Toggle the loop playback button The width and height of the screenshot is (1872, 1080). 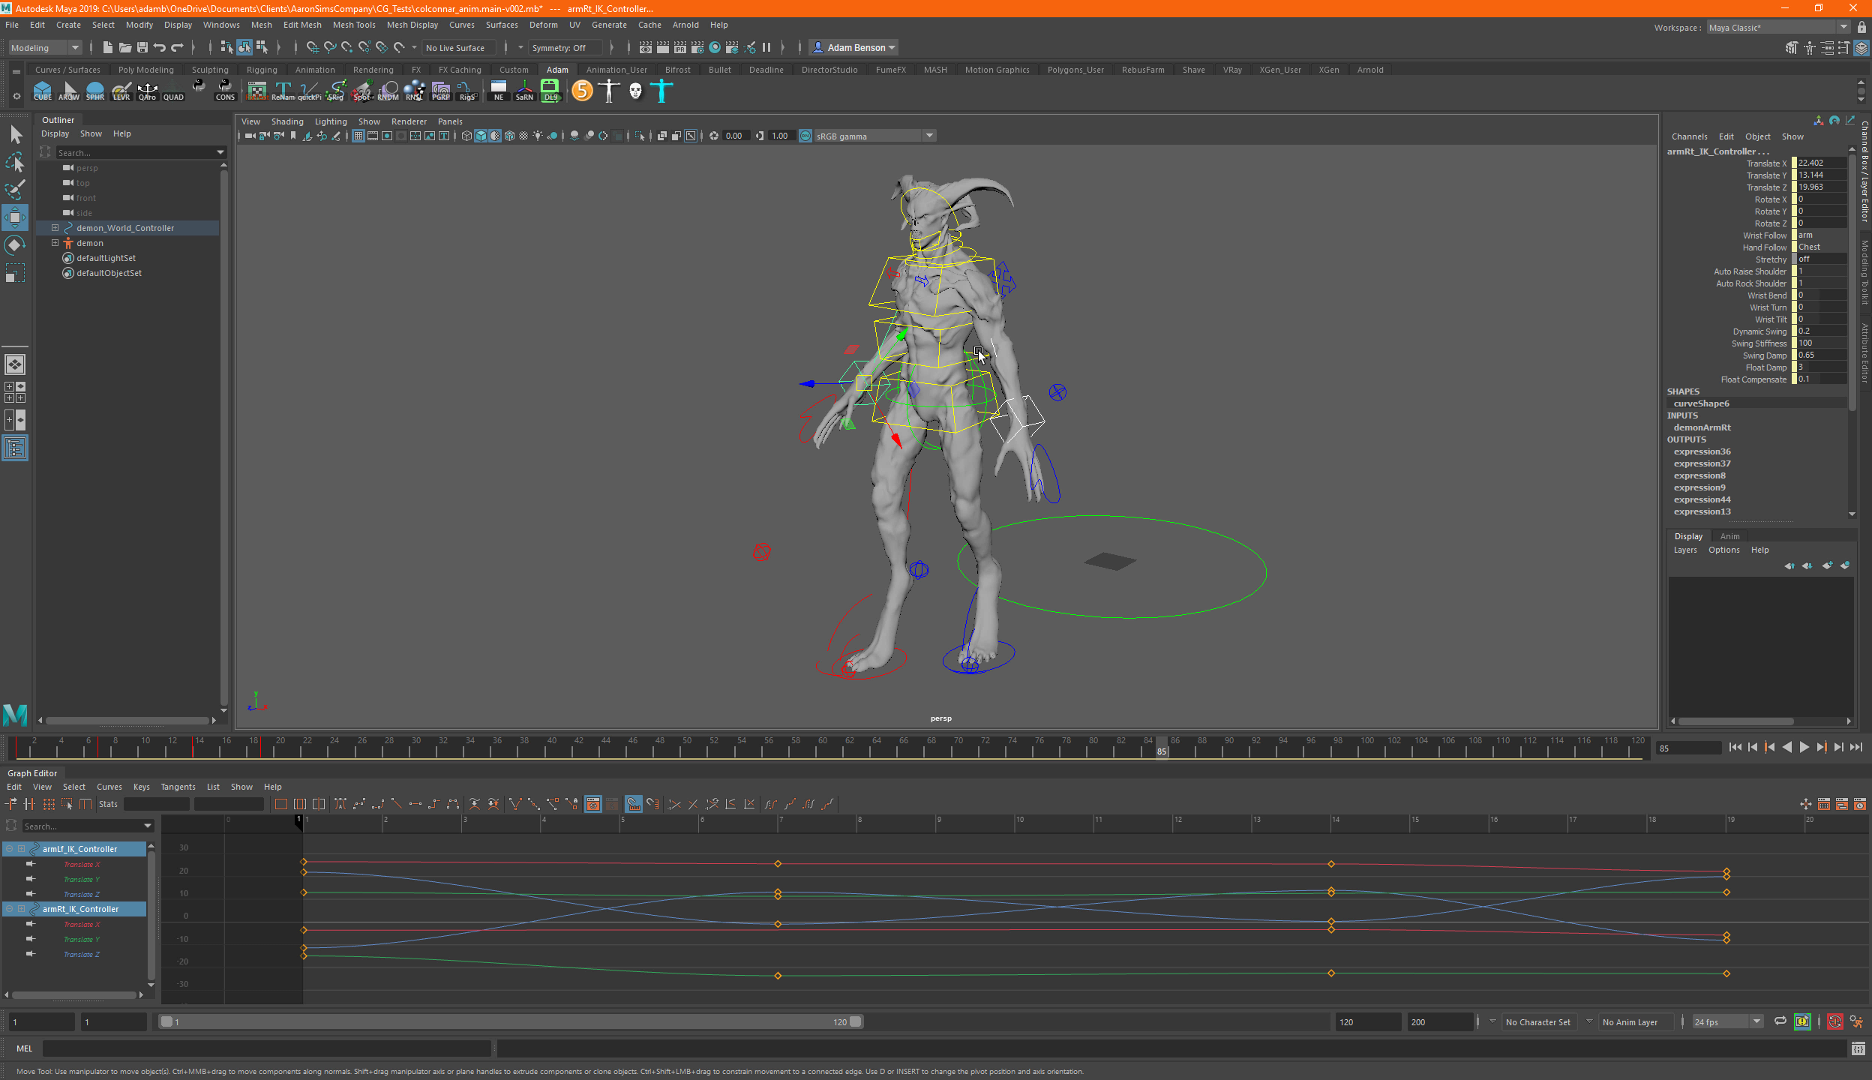1780,1022
